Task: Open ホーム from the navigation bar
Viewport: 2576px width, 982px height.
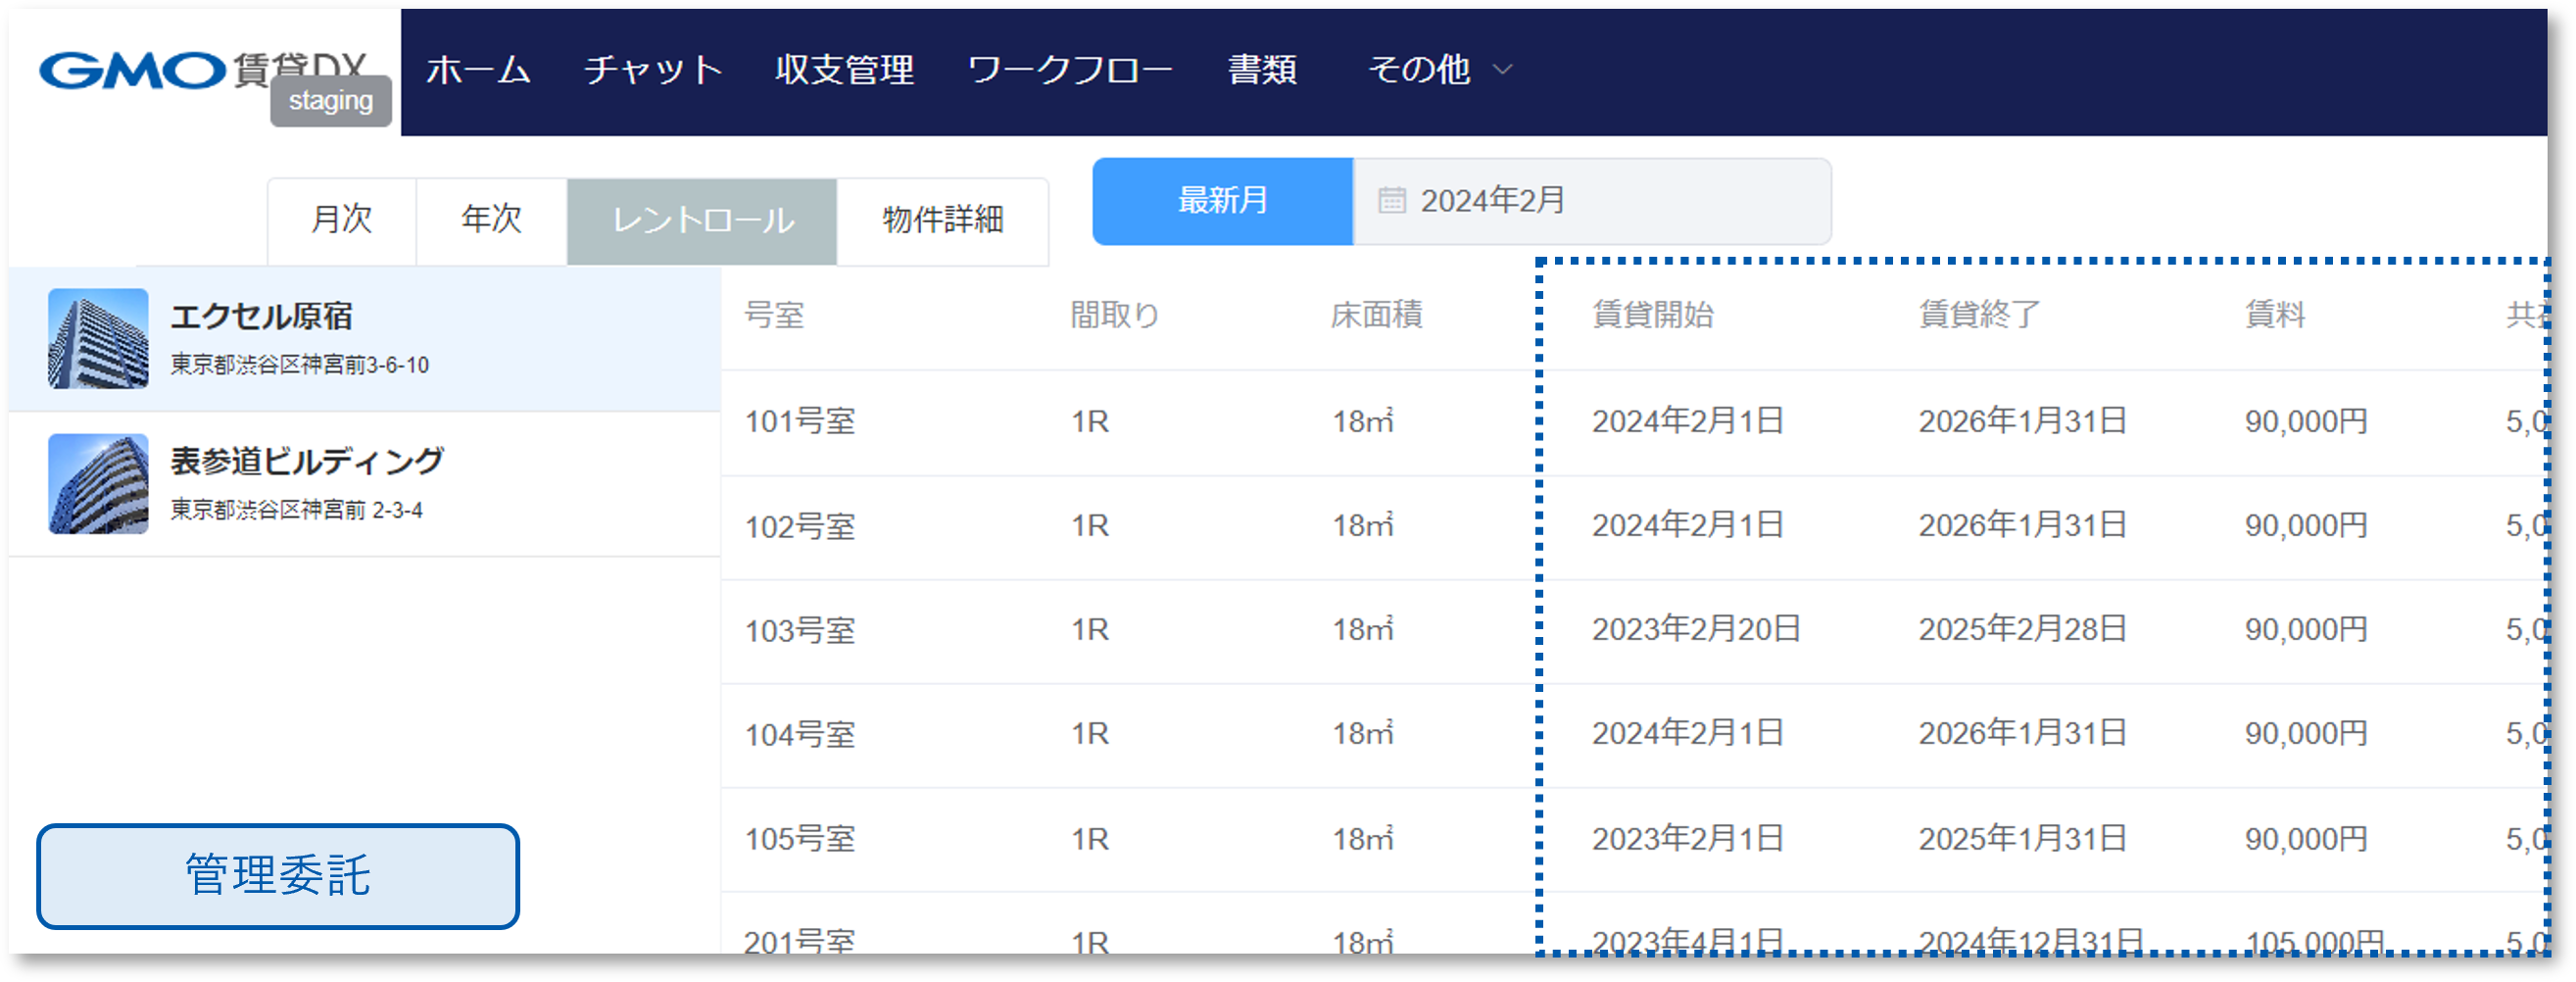Action: coord(479,68)
